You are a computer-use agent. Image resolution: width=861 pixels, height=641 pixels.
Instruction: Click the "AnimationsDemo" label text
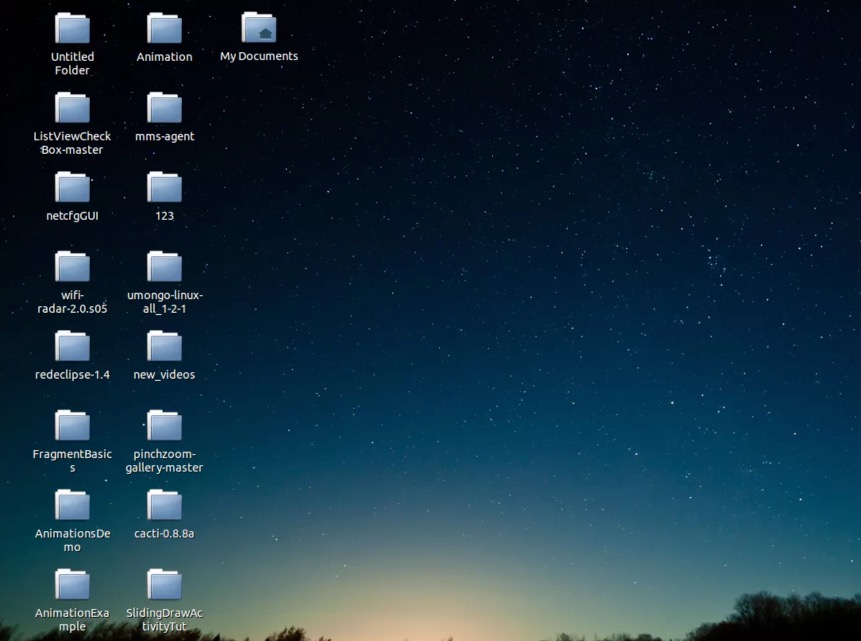click(72, 540)
